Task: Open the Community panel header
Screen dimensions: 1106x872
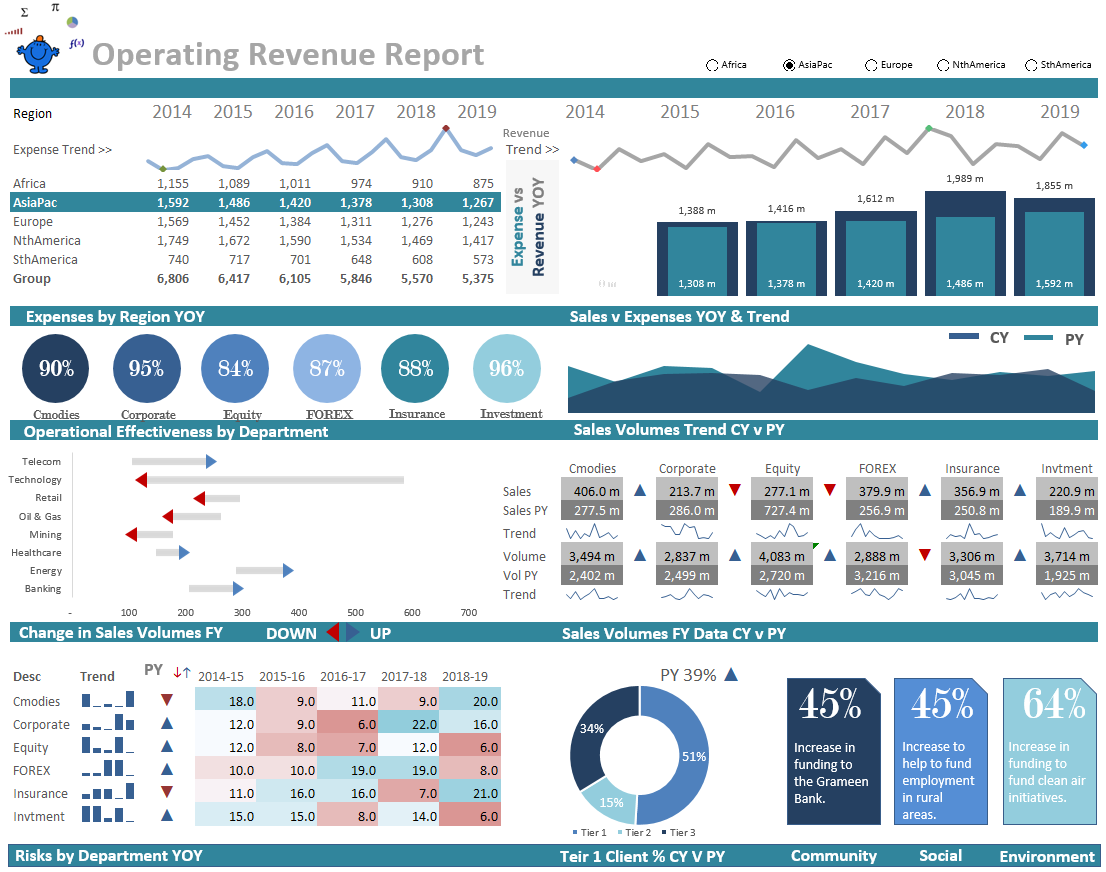Action: [x=834, y=856]
